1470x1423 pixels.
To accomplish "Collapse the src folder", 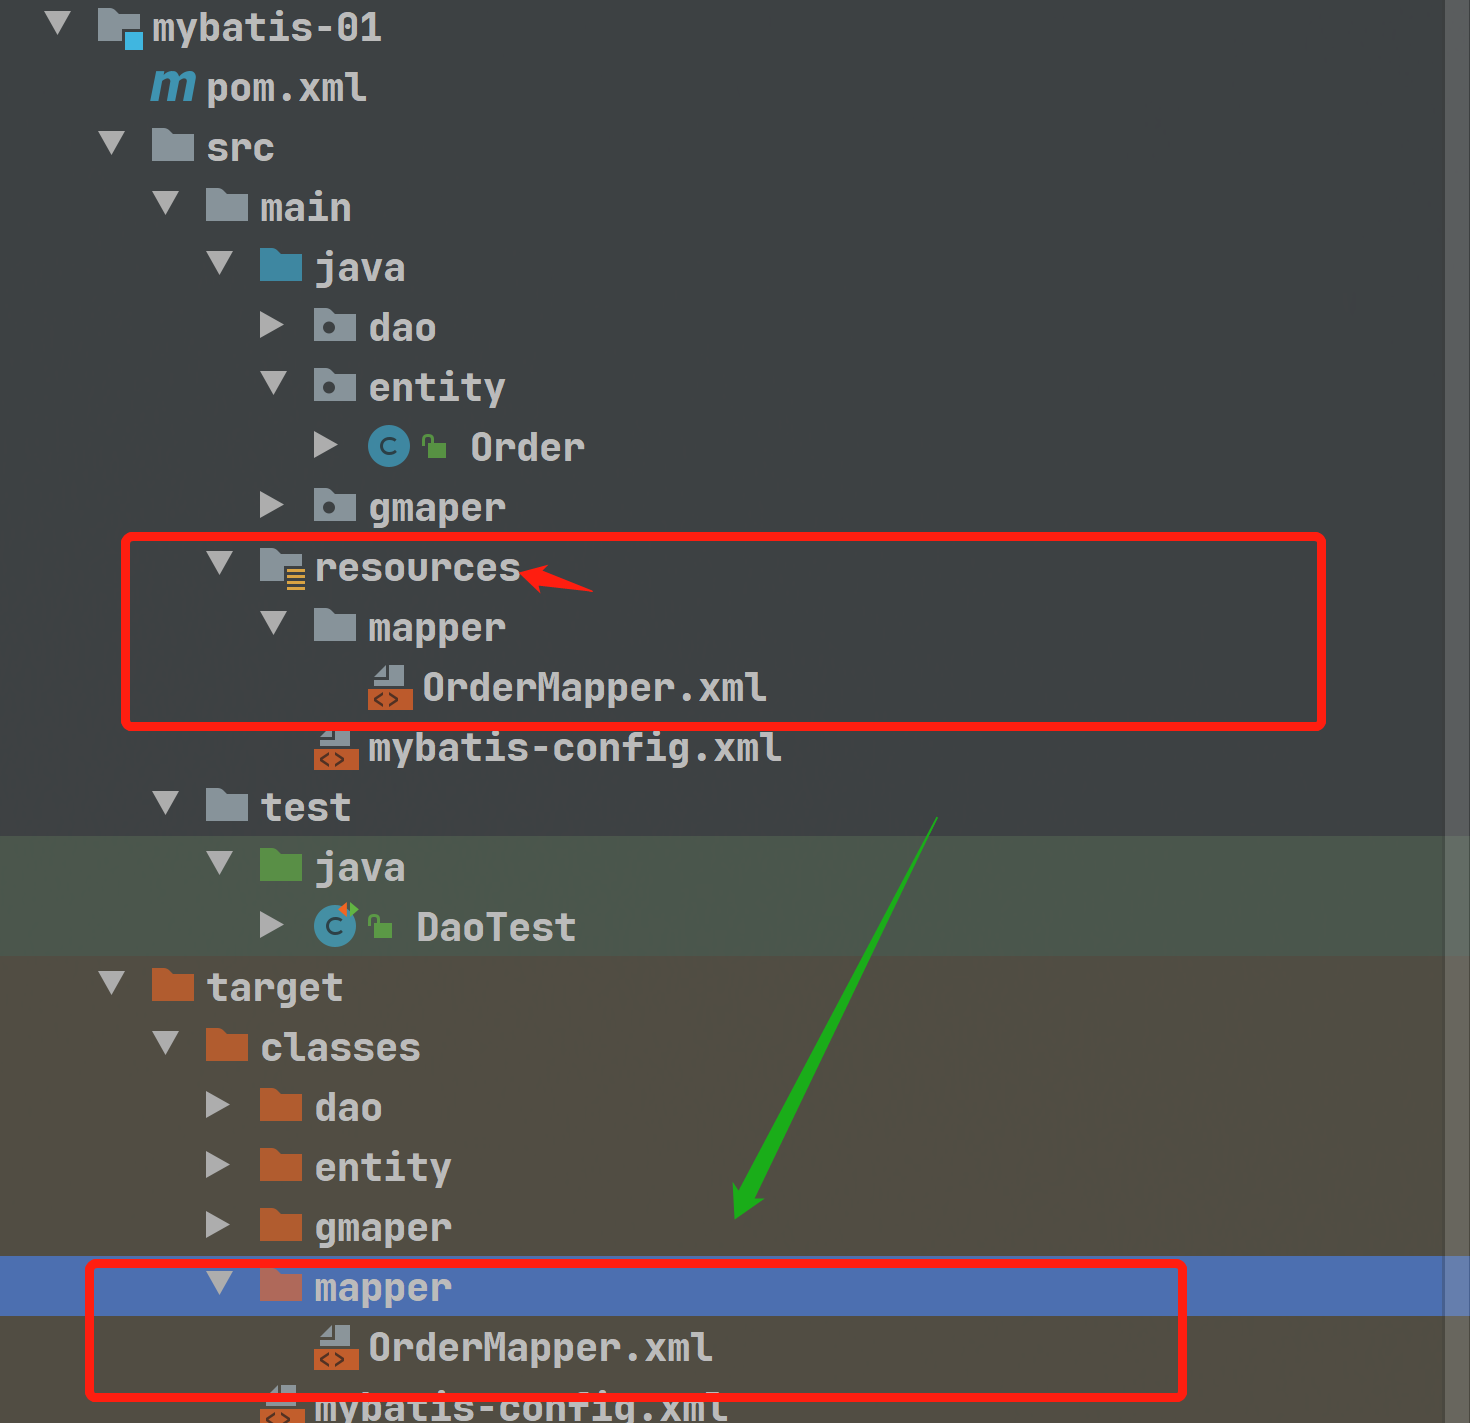I will tap(112, 144).
